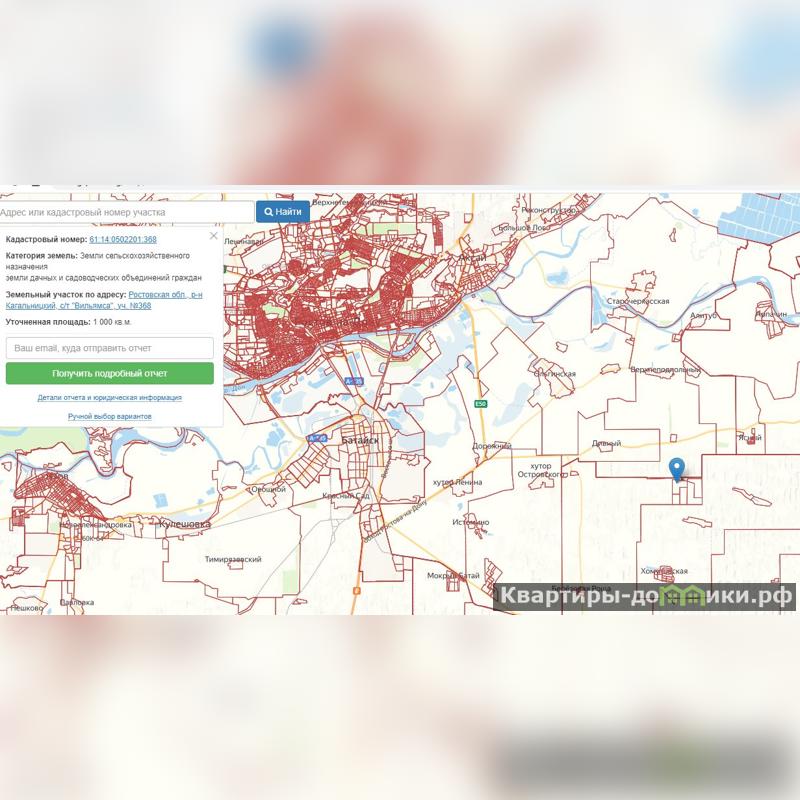800x800 pixels.
Task: Click the Квартиры-домики.рф watermark logo
Action: coord(644,596)
